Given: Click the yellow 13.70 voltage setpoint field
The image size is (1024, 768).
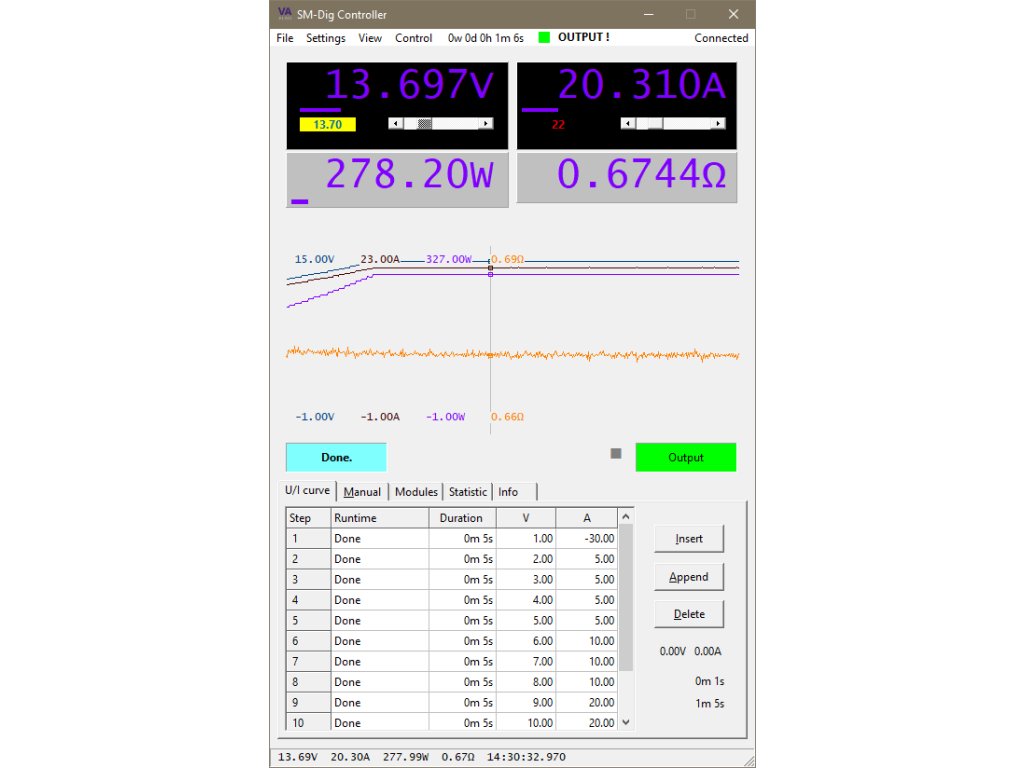Looking at the screenshot, I should coord(328,125).
